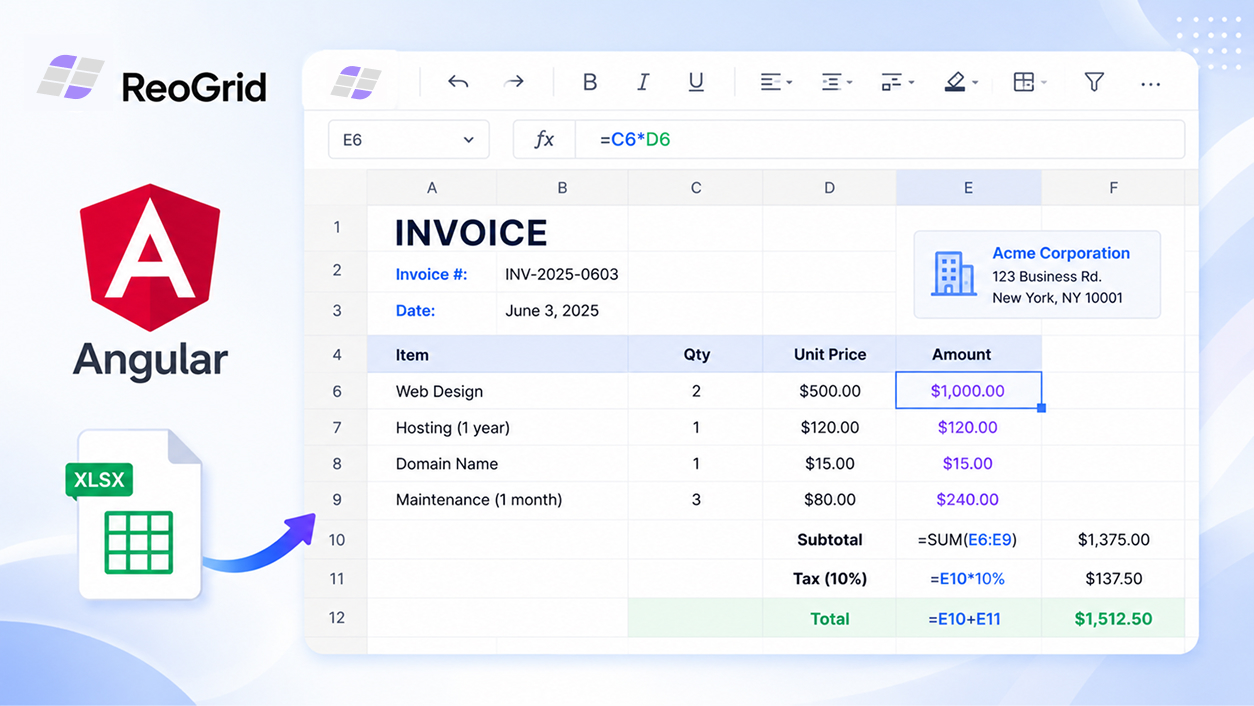Click the 'Subtotal' label cell

point(830,539)
